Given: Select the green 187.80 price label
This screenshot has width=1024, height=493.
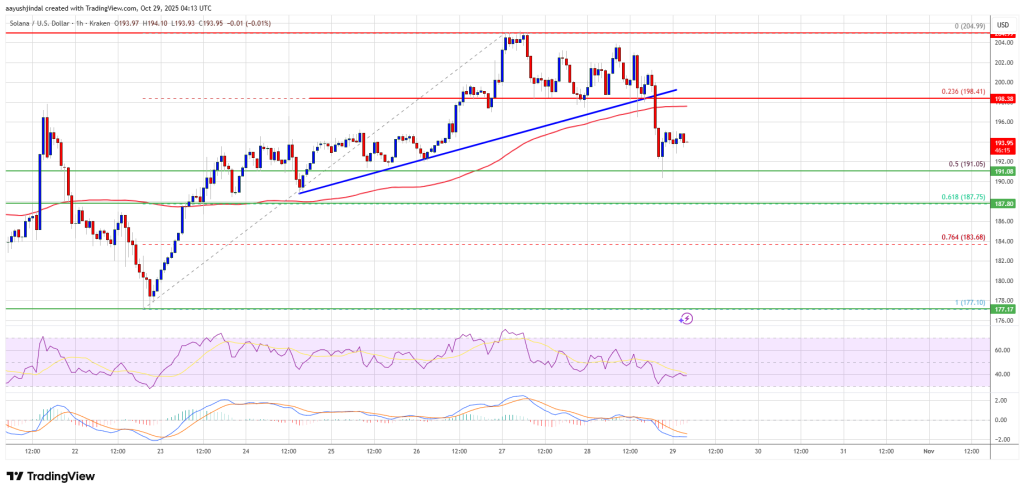Looking at the screenshot, I should coord(1004,204).
